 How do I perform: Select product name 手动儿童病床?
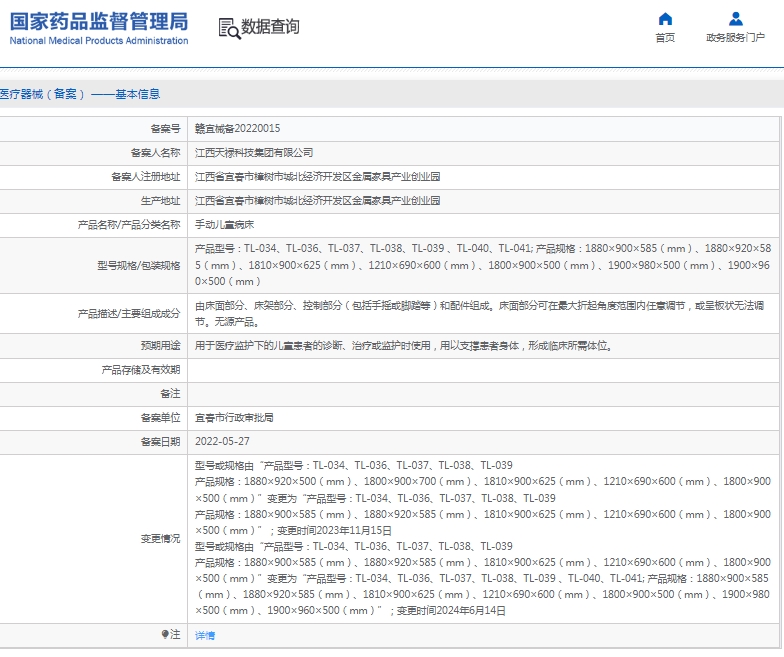coord(224,224)
